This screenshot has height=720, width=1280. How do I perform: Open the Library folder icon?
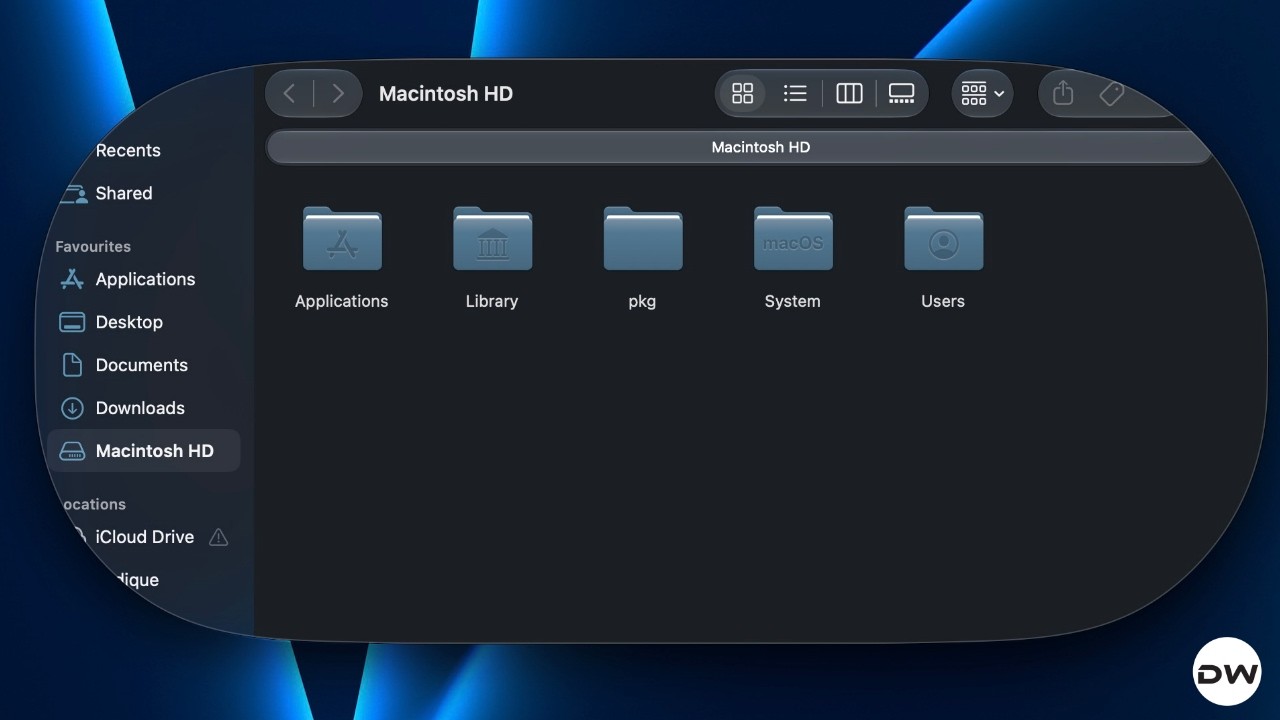[492, 238]
